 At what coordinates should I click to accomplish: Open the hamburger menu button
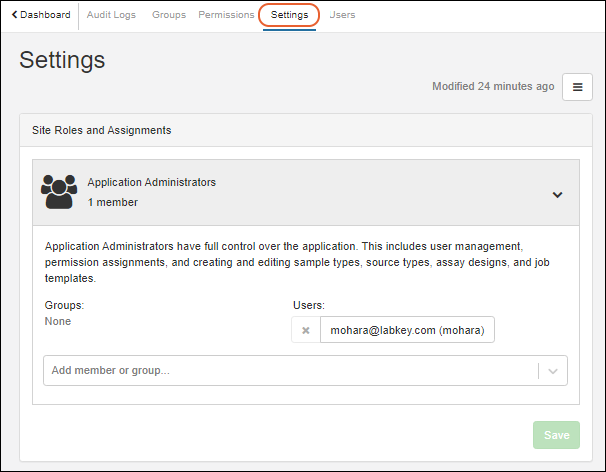pyautogui.click(x=577, y=87)
